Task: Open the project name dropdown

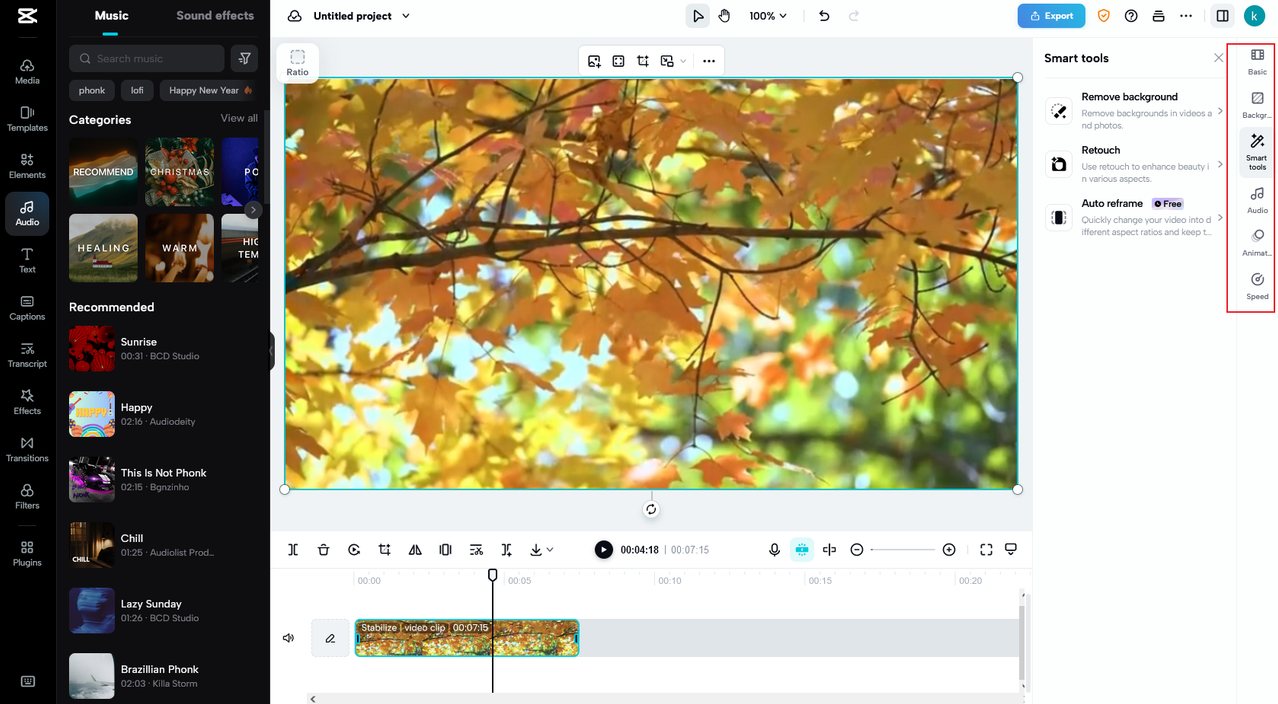Action: (x=405, y=16)
